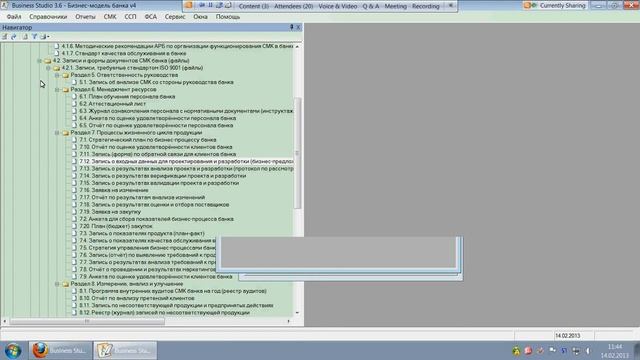Open the Окна menu
This screenshot has height=360, width=640.
[x=200, y=17]
